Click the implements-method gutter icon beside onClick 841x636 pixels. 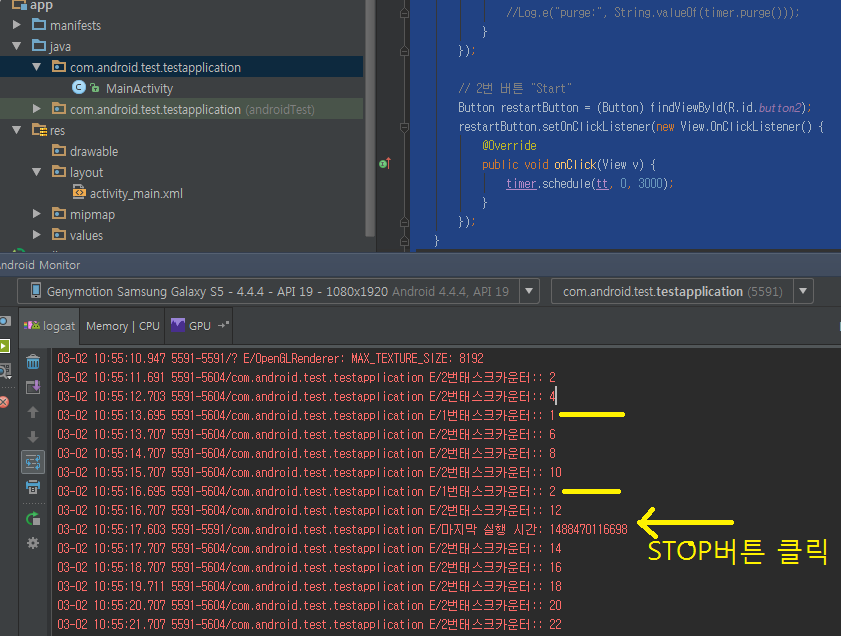(384, 163)
